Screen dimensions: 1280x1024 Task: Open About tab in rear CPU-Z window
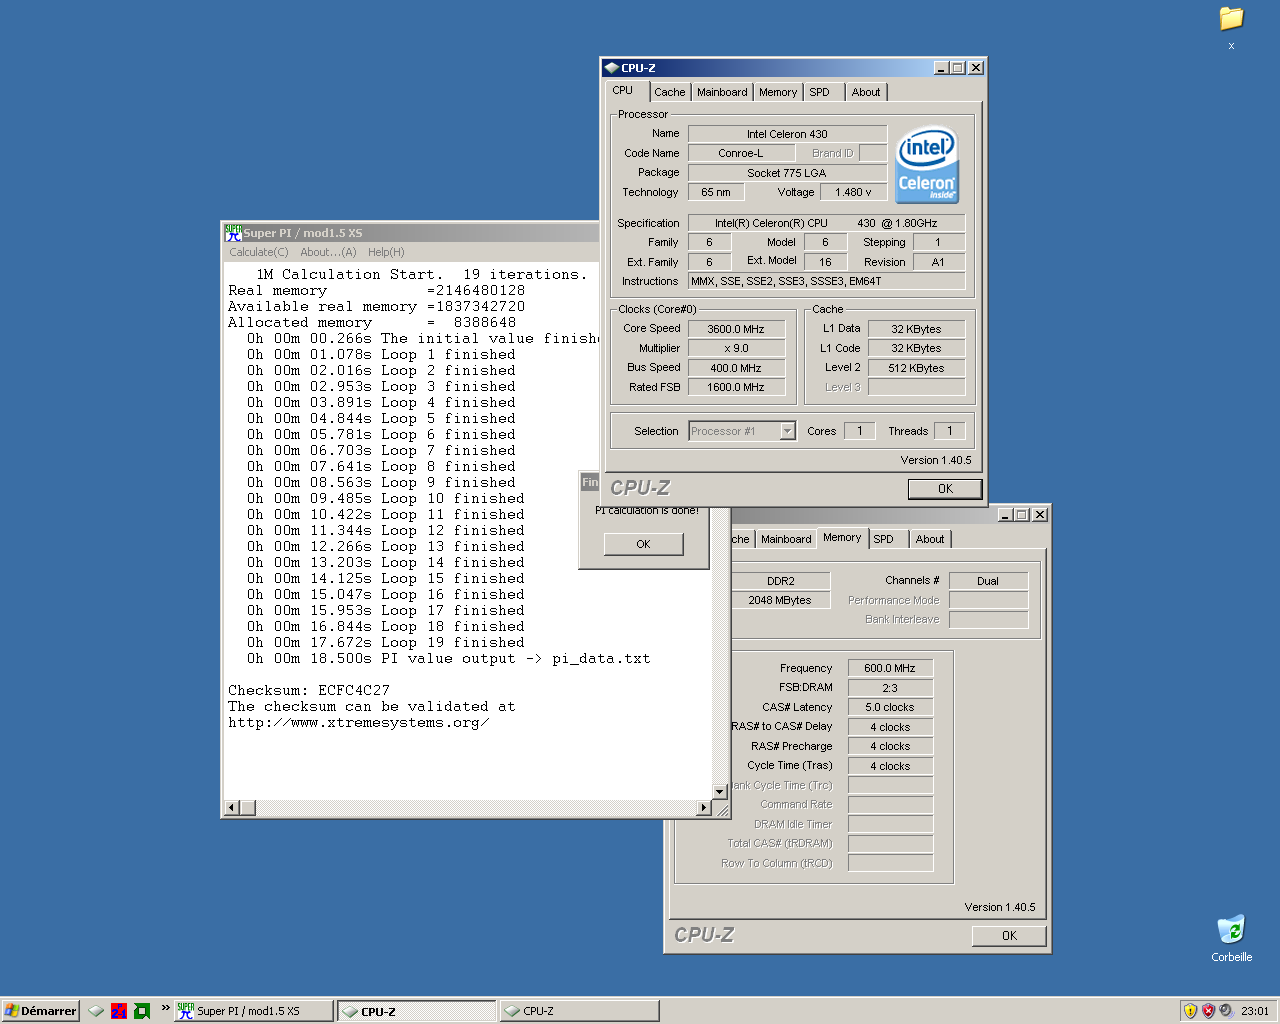click(930, 539)
